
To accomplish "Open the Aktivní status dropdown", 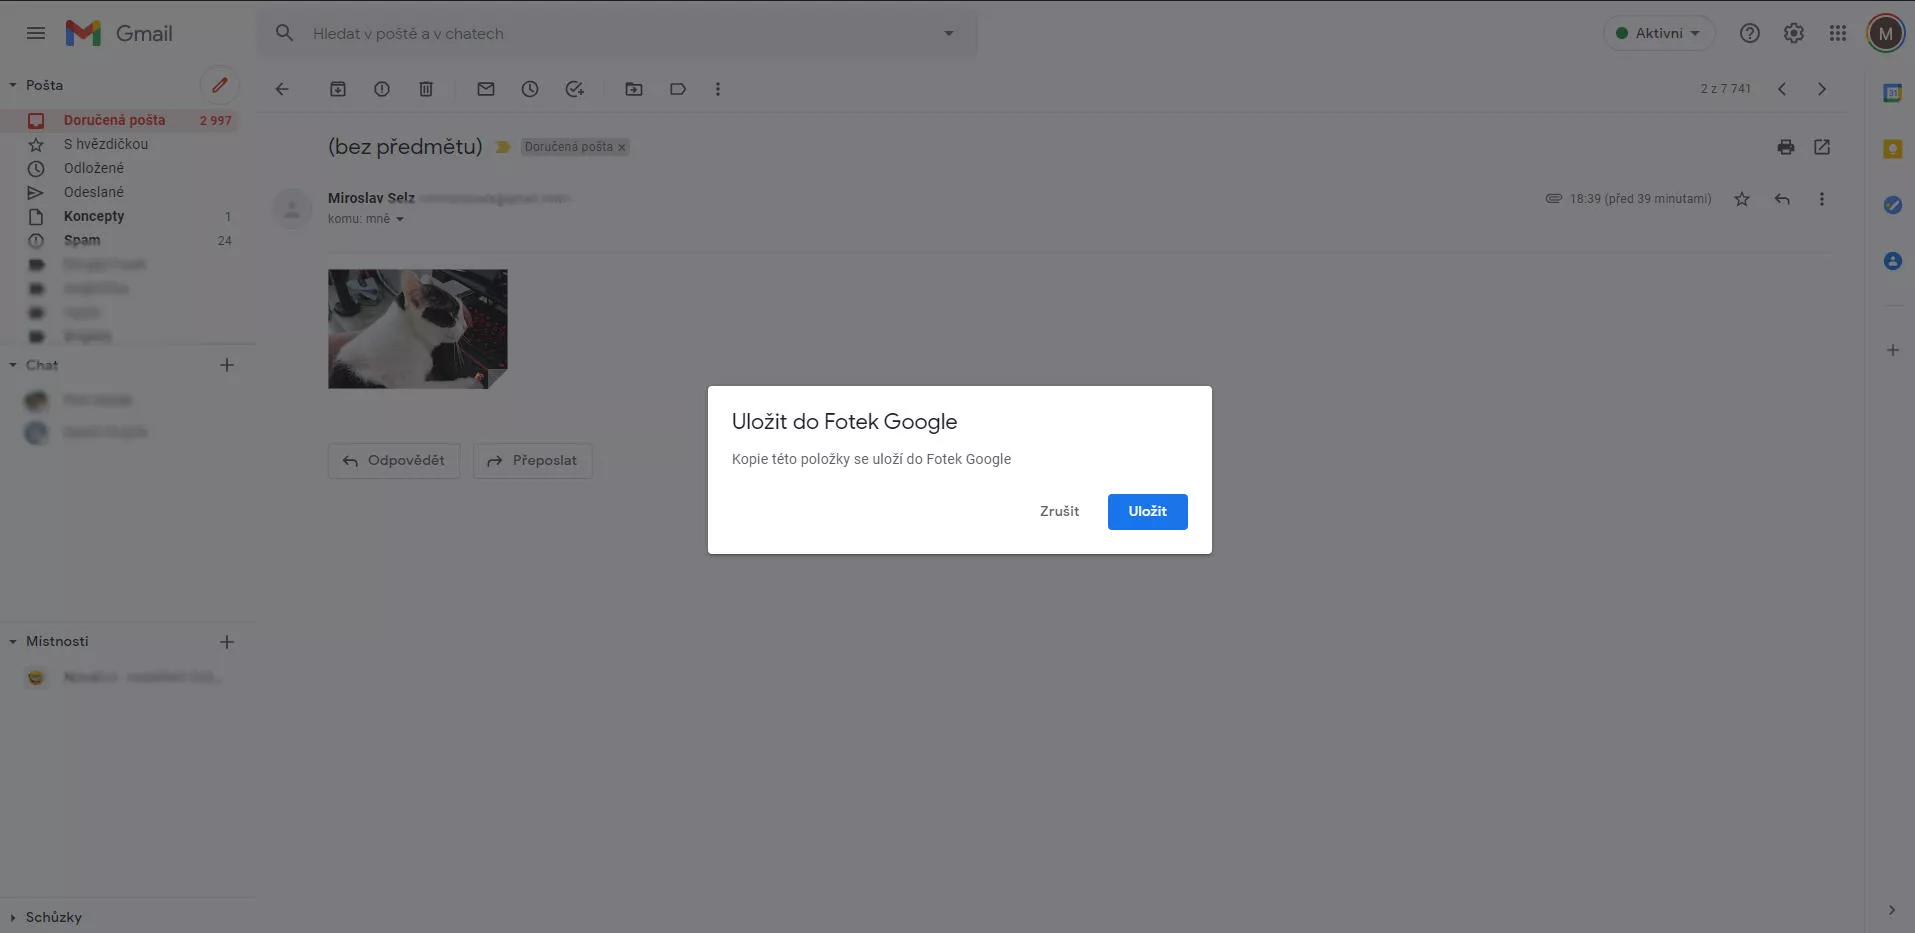I will (x=1659, y=33).
